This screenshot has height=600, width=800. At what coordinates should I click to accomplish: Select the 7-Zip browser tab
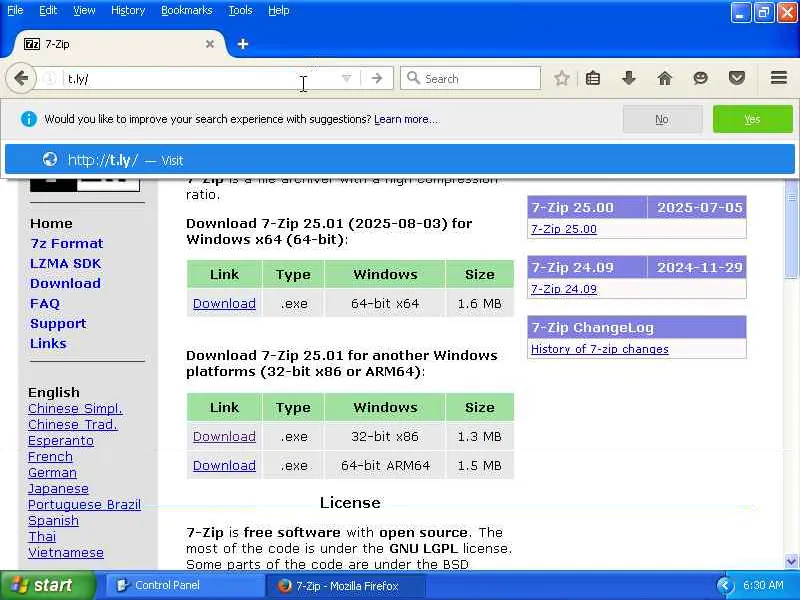coord(118,44)
